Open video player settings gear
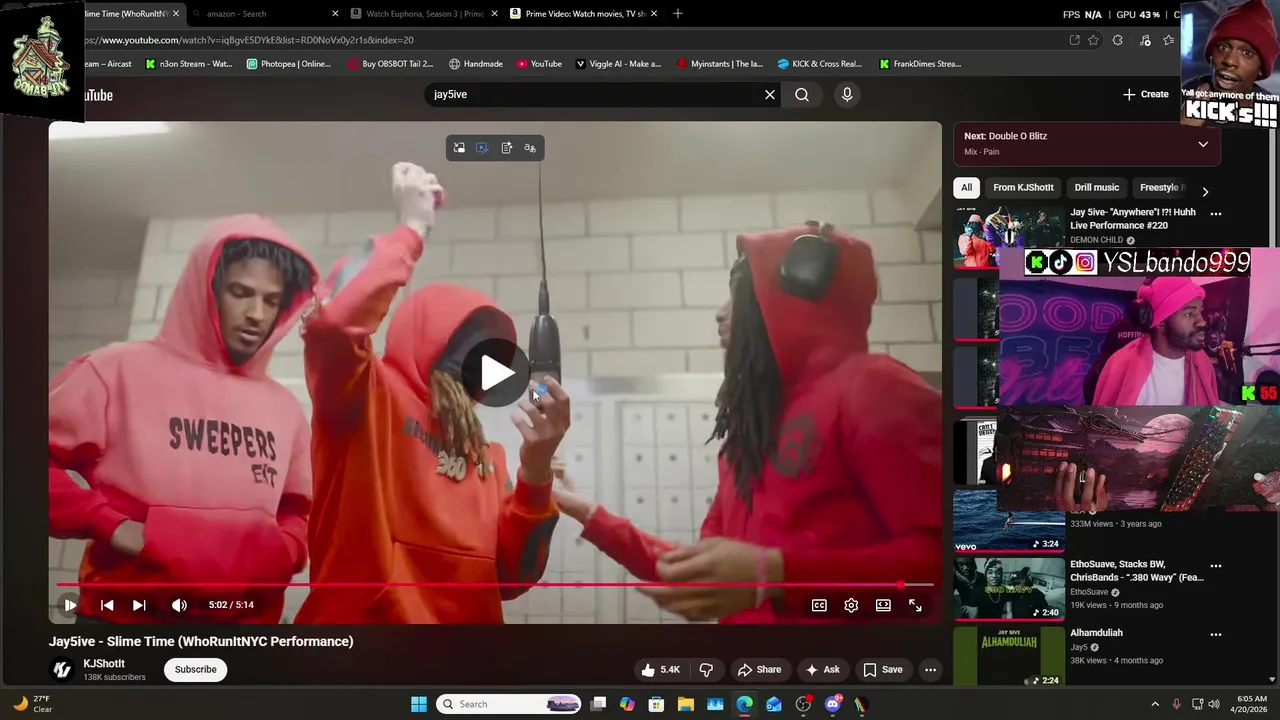1280x720 pixels. [851, 605]
